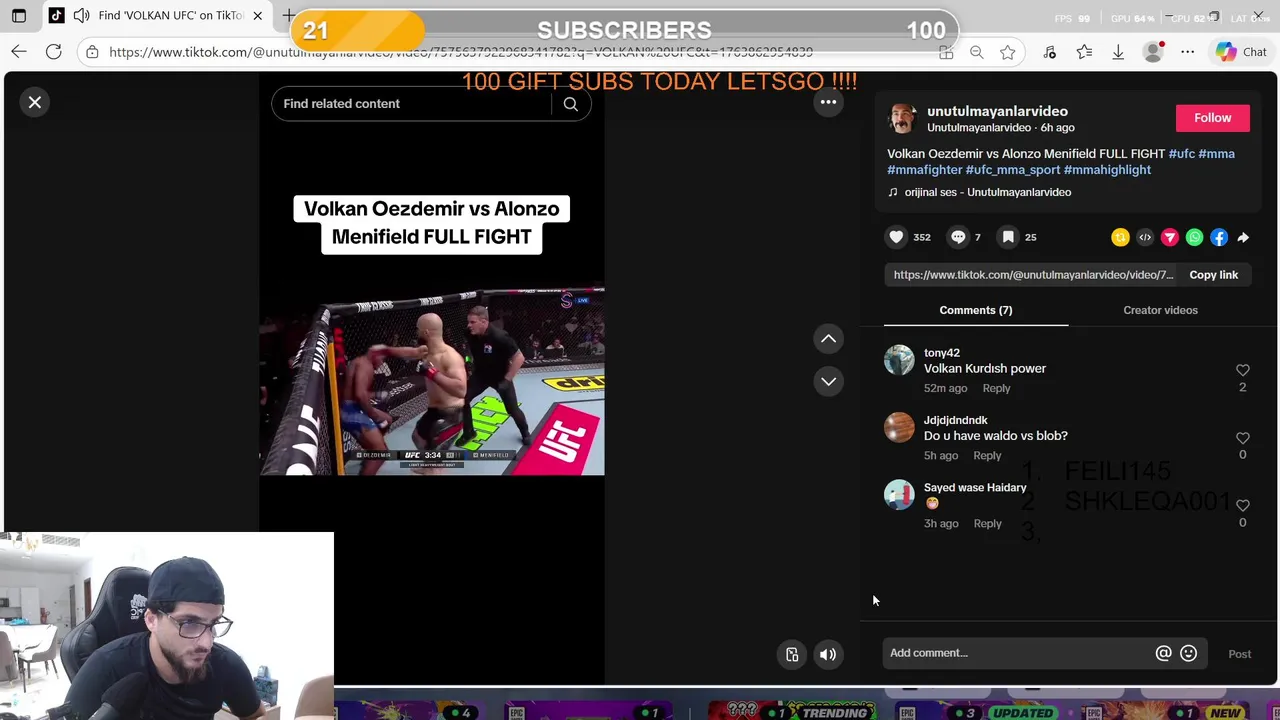Toggle auto-scroll icon beside volume button
Viewport: 1280px width, 720px height.
click(x=792, y=654)
